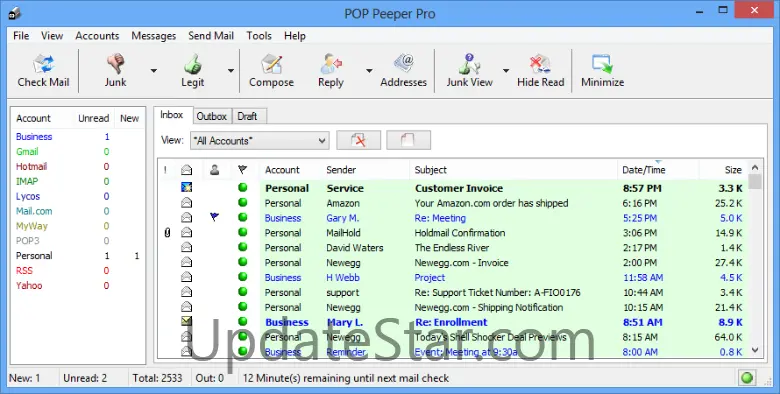The width and height of the screenshot is (780, 394).
Task: Select "The Endless River" message subject
Action: tap(452, 248)
